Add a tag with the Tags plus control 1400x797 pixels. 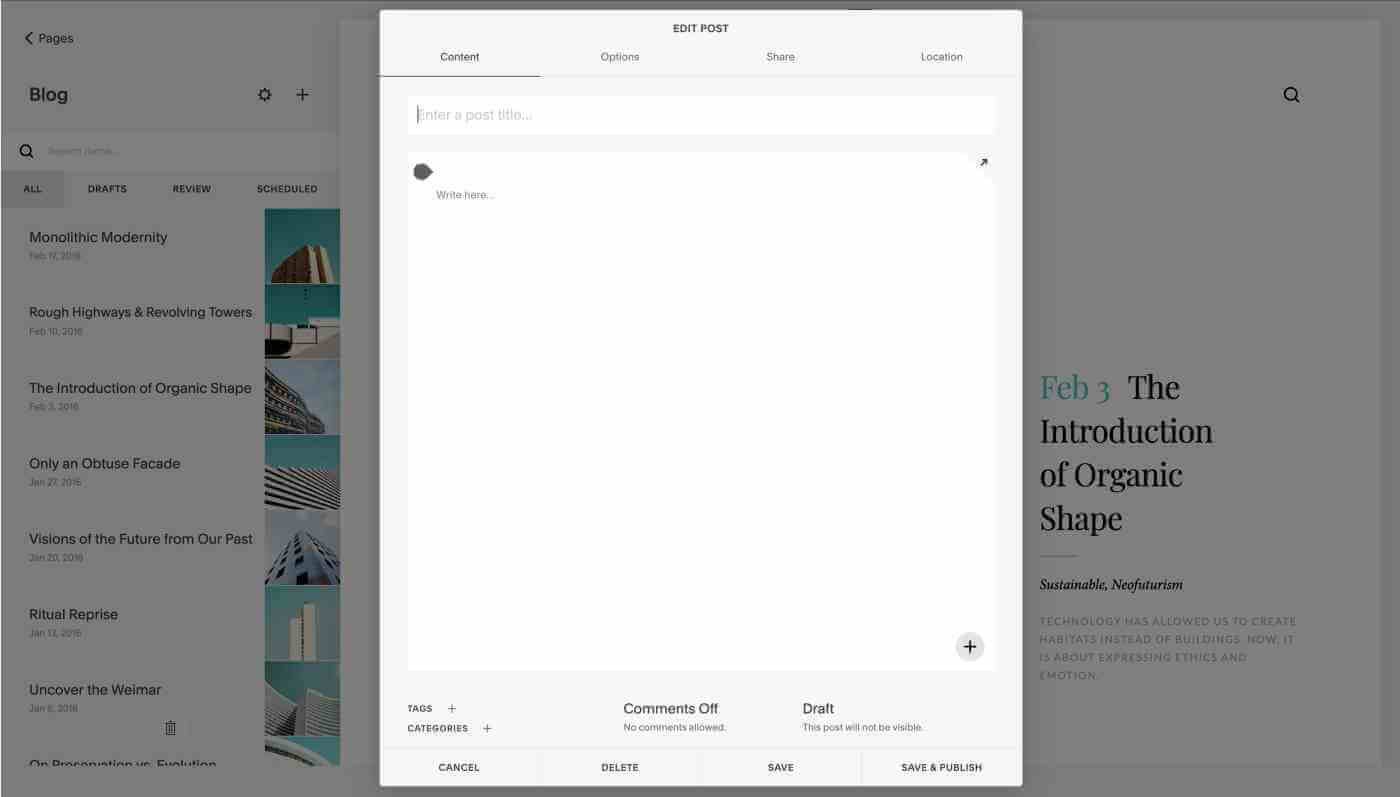452,708
